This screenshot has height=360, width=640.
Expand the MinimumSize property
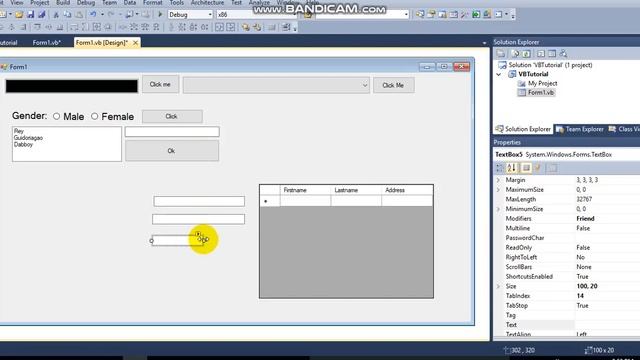498,209
